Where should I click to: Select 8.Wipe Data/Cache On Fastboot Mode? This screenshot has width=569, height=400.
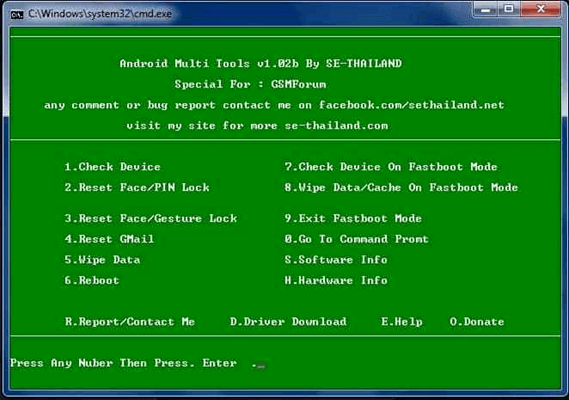click(401, 188)
